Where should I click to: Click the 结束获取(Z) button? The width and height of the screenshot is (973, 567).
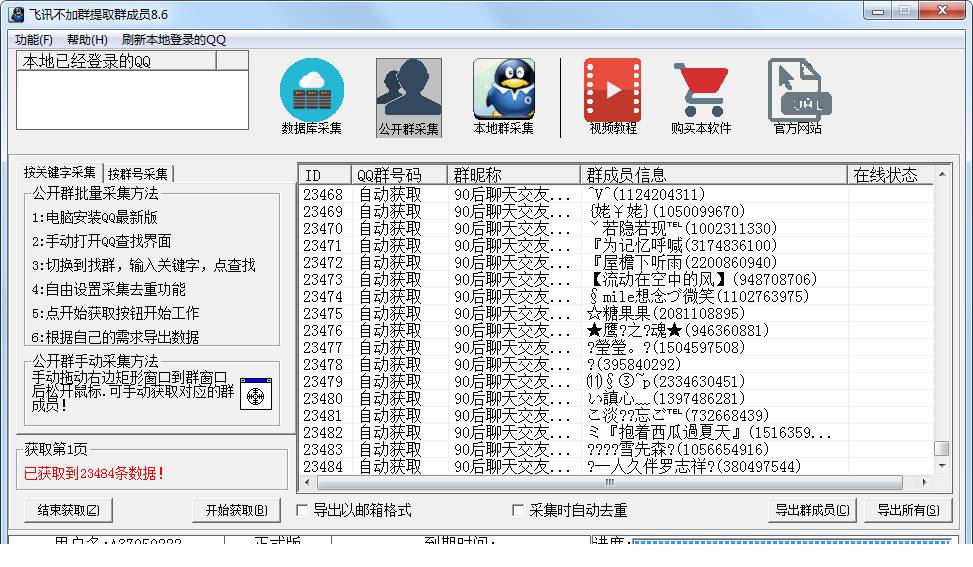point(68,511)
